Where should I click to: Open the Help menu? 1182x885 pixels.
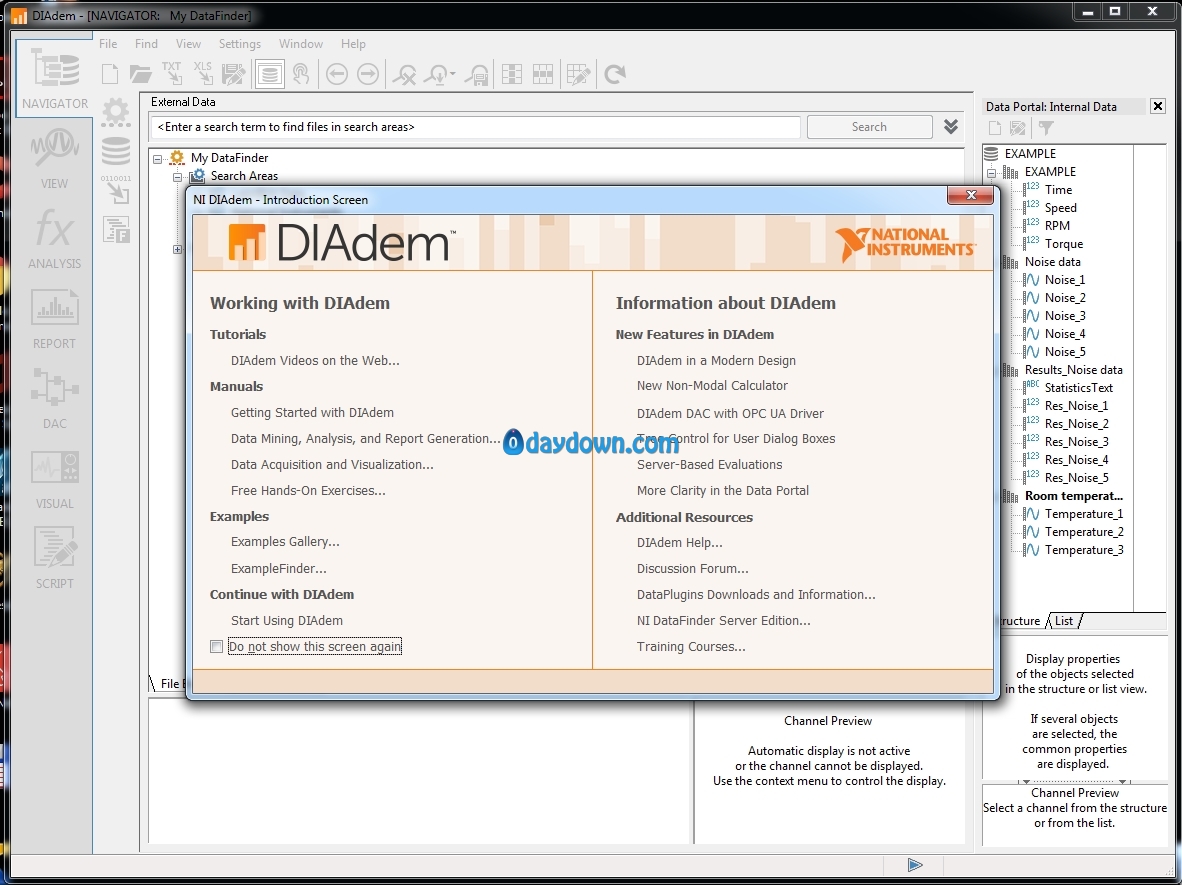[353, 44]
